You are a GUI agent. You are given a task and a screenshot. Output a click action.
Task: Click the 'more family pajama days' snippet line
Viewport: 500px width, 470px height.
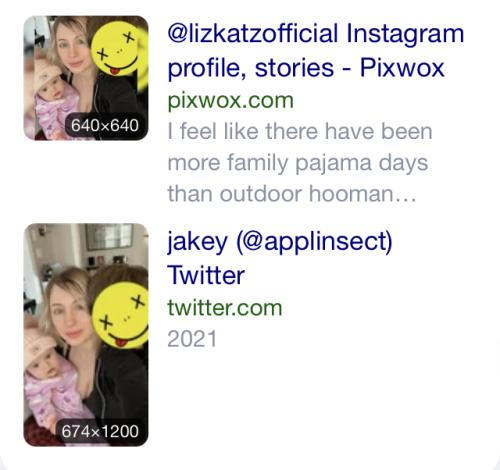click(x=298, y=163)
